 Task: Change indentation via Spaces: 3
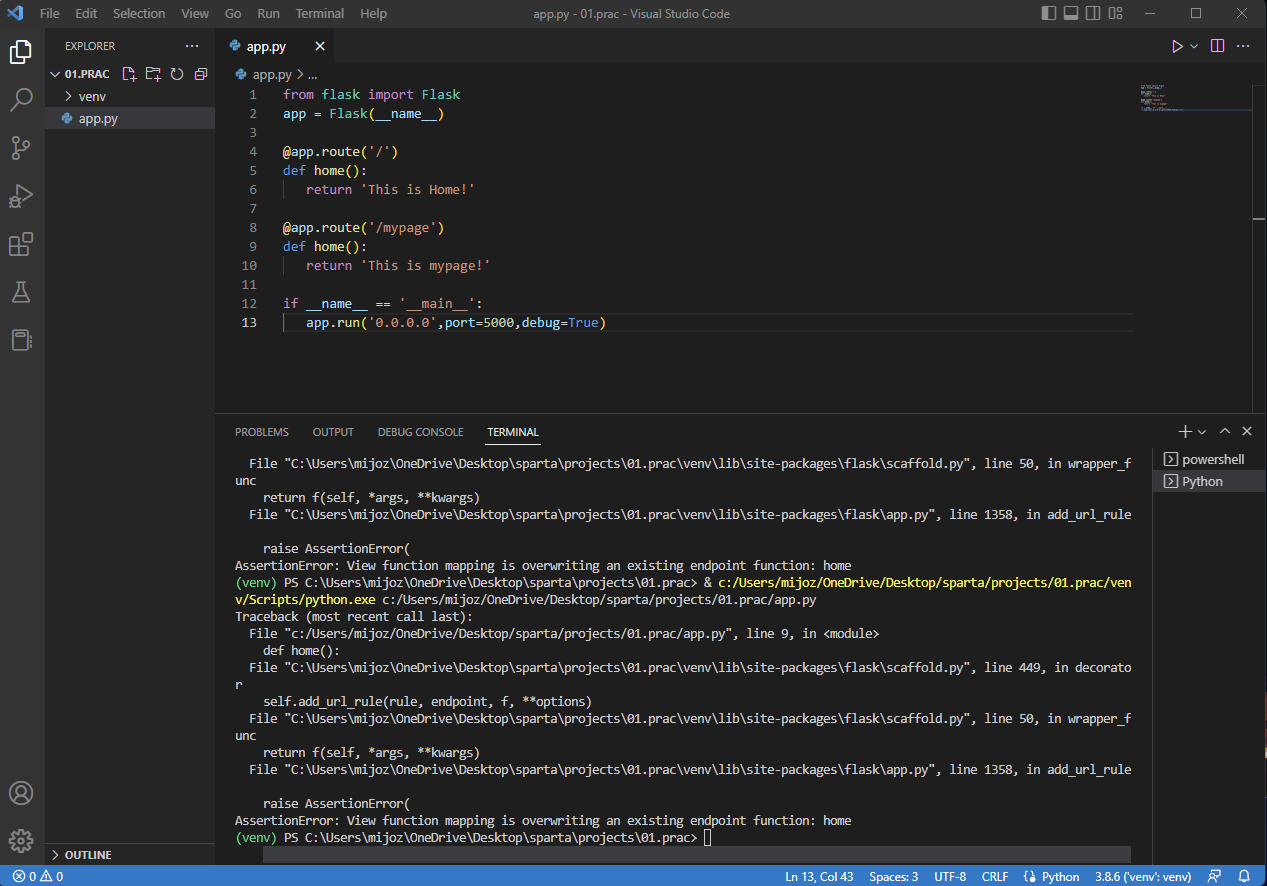click(893, 876)
